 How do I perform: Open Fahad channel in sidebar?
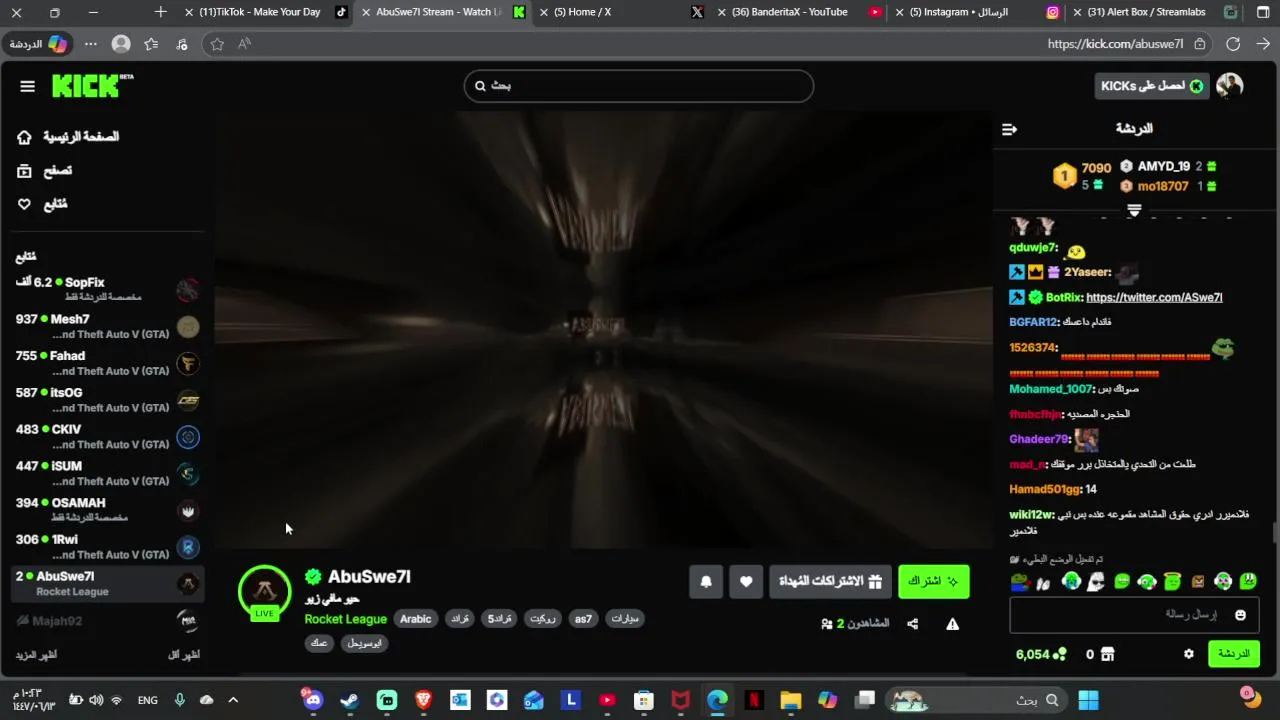107,363
